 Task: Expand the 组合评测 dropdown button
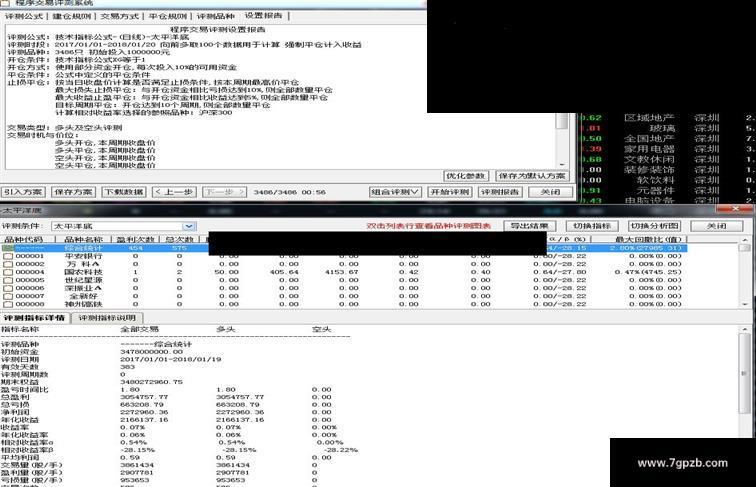click(x=395, y=192)
